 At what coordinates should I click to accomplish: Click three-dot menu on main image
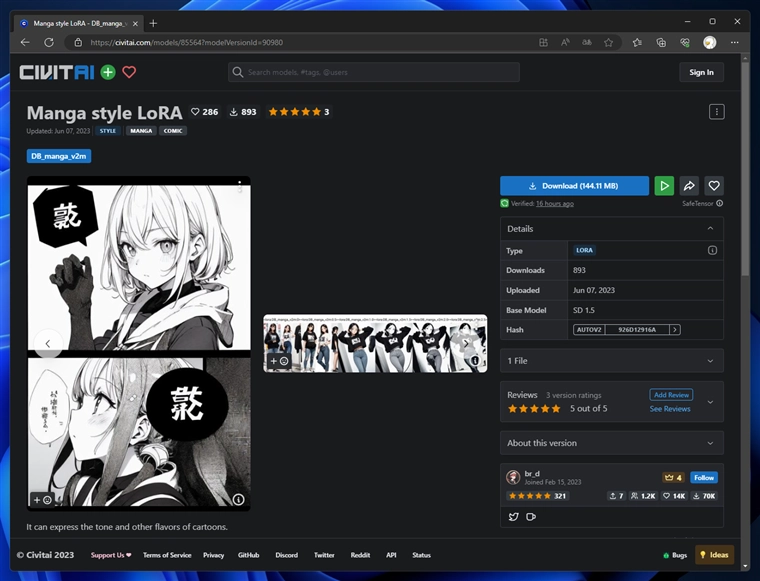[240, 187]
